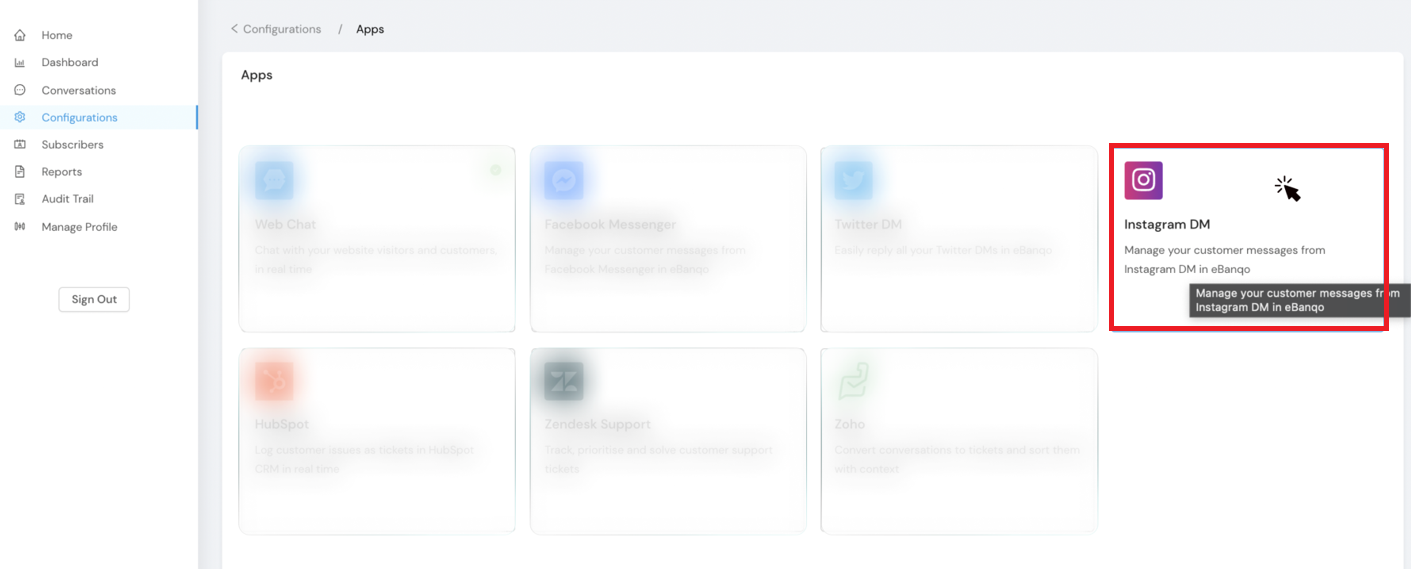The width and height of the screenshot is (1411, 569).
Task: Click the Facebook Messenger app icon
Action: click(564, 181)
